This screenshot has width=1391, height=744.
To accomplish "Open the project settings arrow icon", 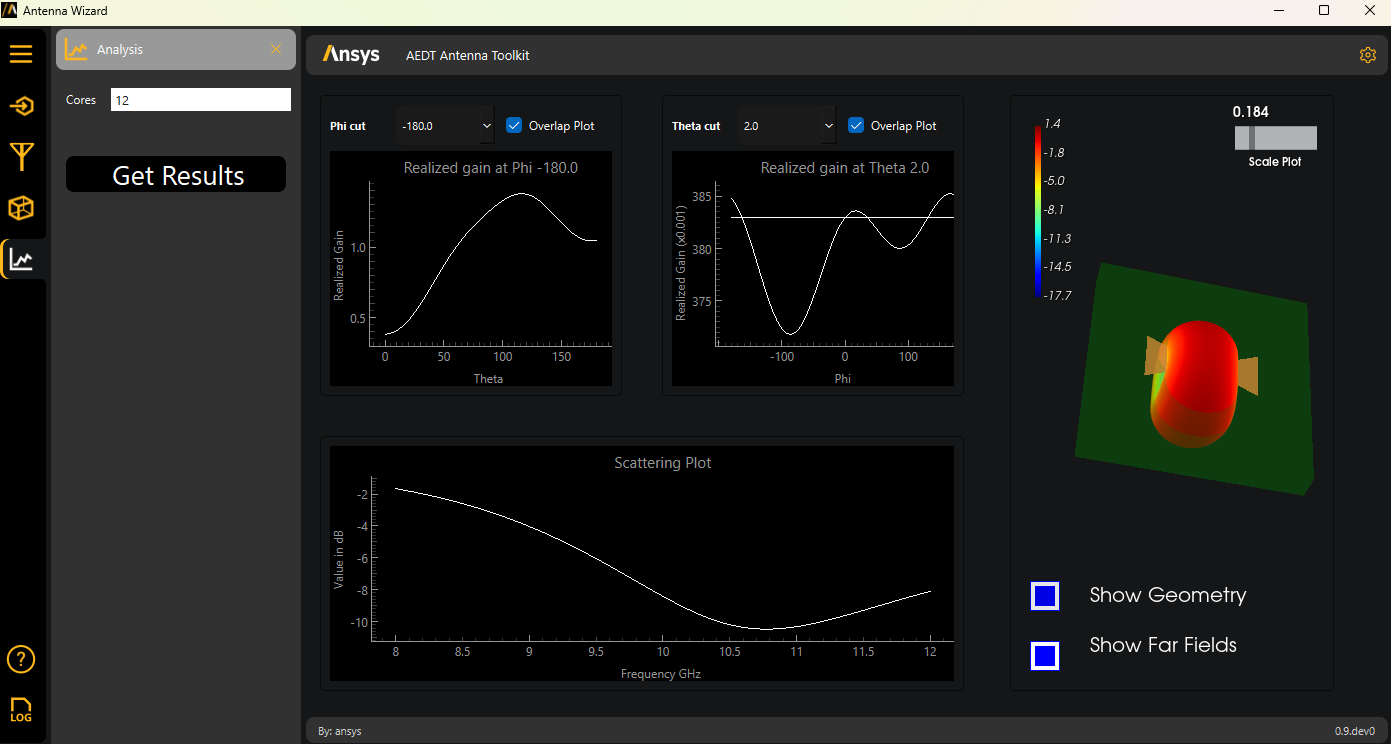I will (21, 106).
